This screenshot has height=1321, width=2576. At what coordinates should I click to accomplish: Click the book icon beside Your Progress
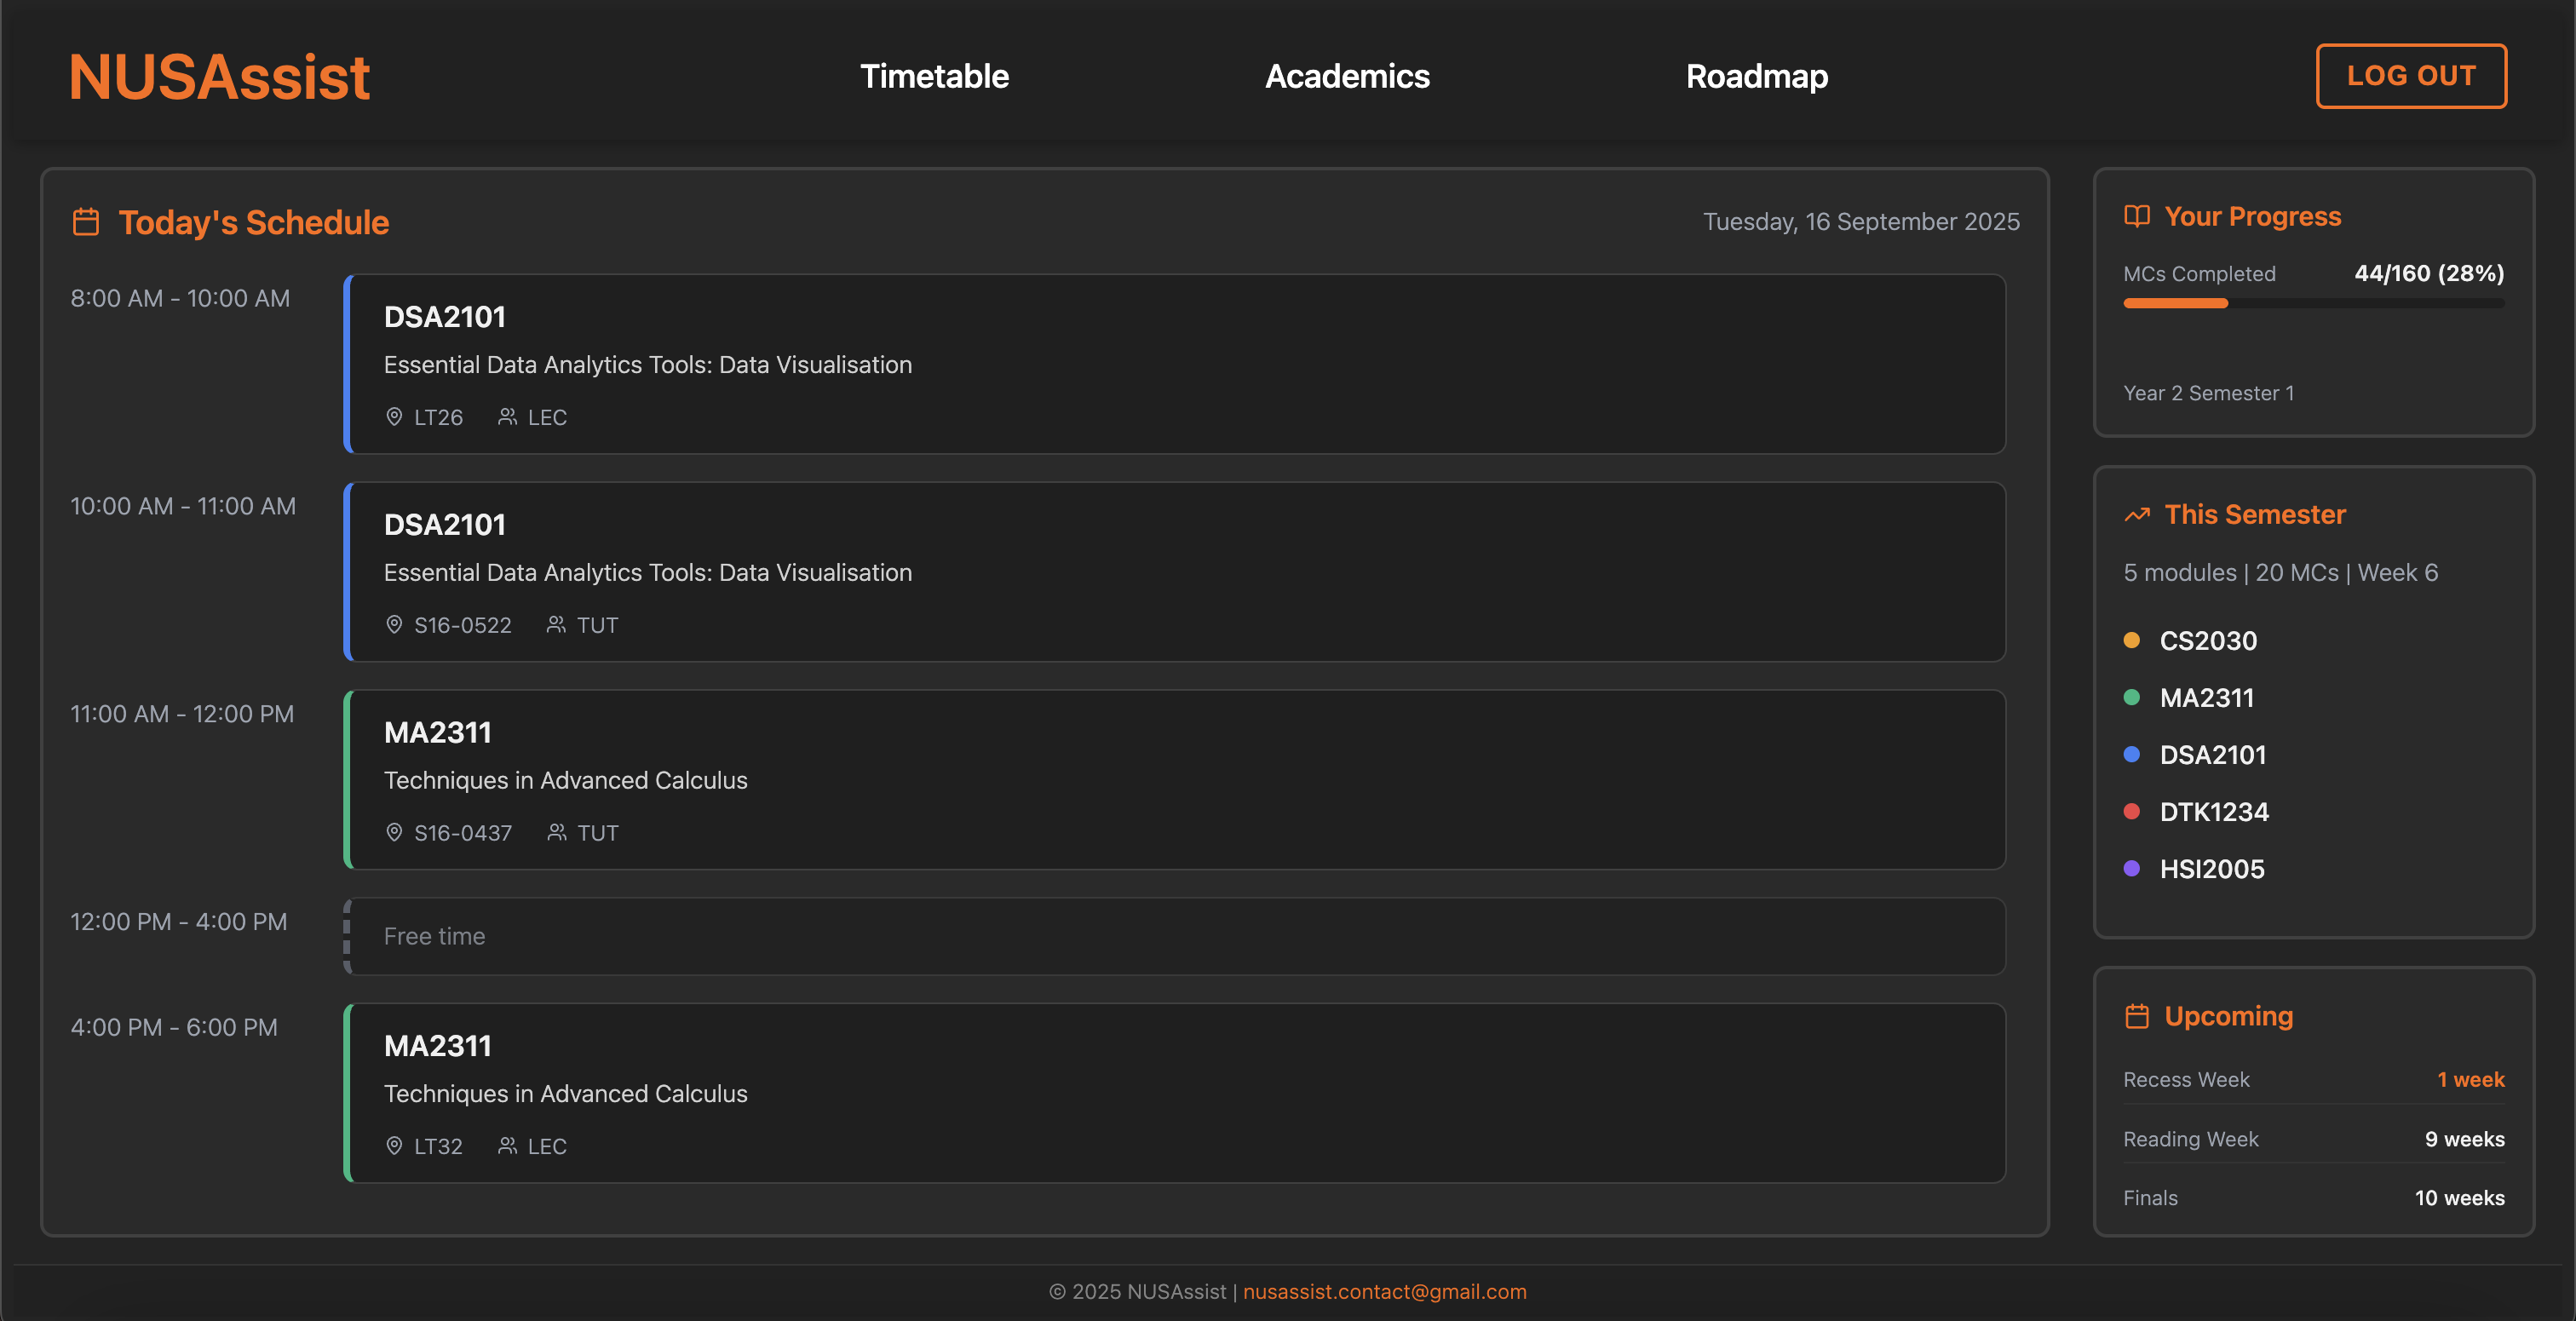pos(2136,216)
